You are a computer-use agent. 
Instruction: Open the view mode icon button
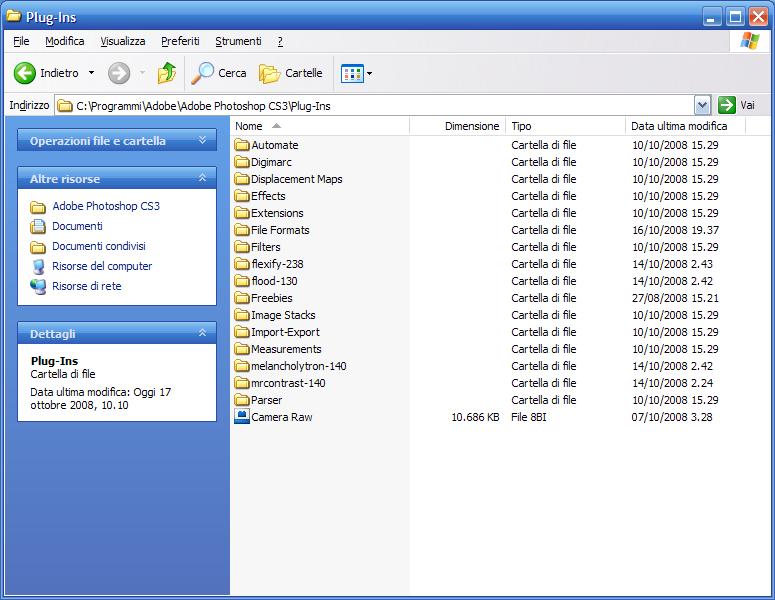pos(352,74)
